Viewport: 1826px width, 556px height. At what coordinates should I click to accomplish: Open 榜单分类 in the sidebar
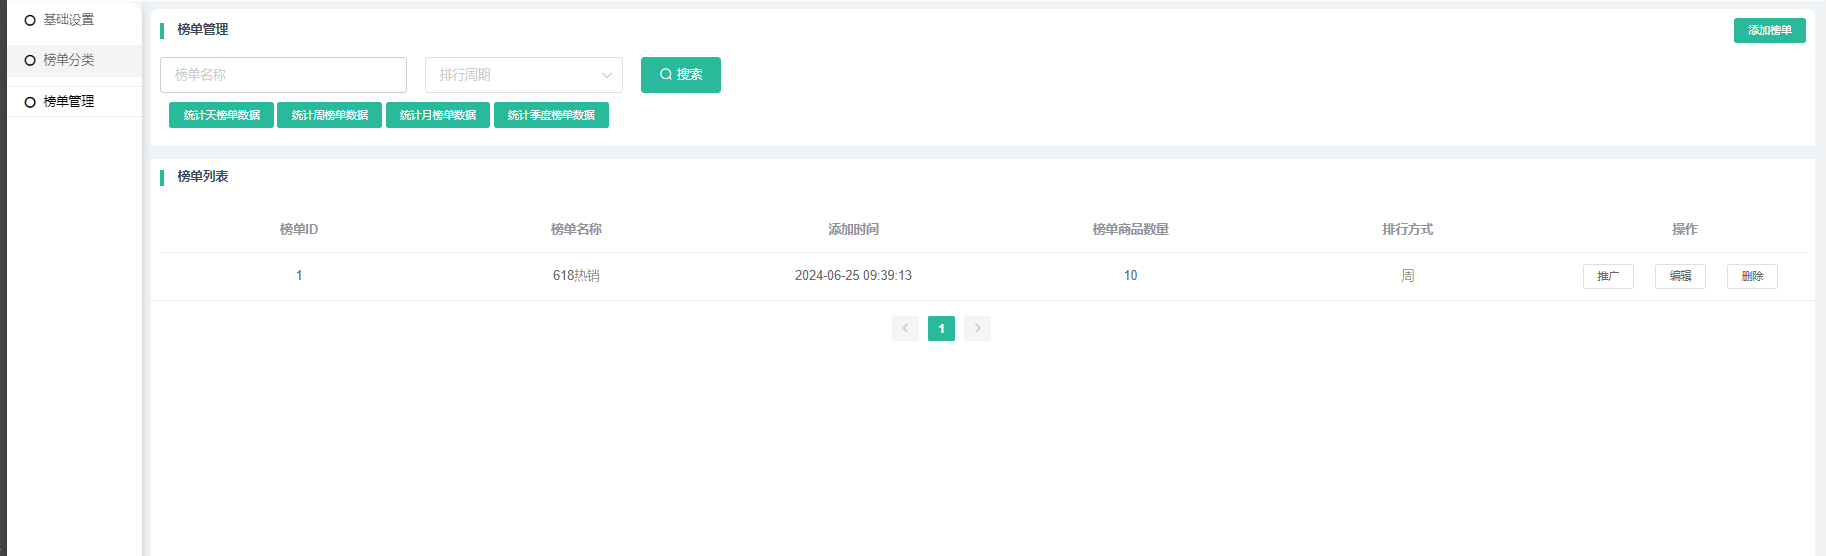(x=68, y=60)
